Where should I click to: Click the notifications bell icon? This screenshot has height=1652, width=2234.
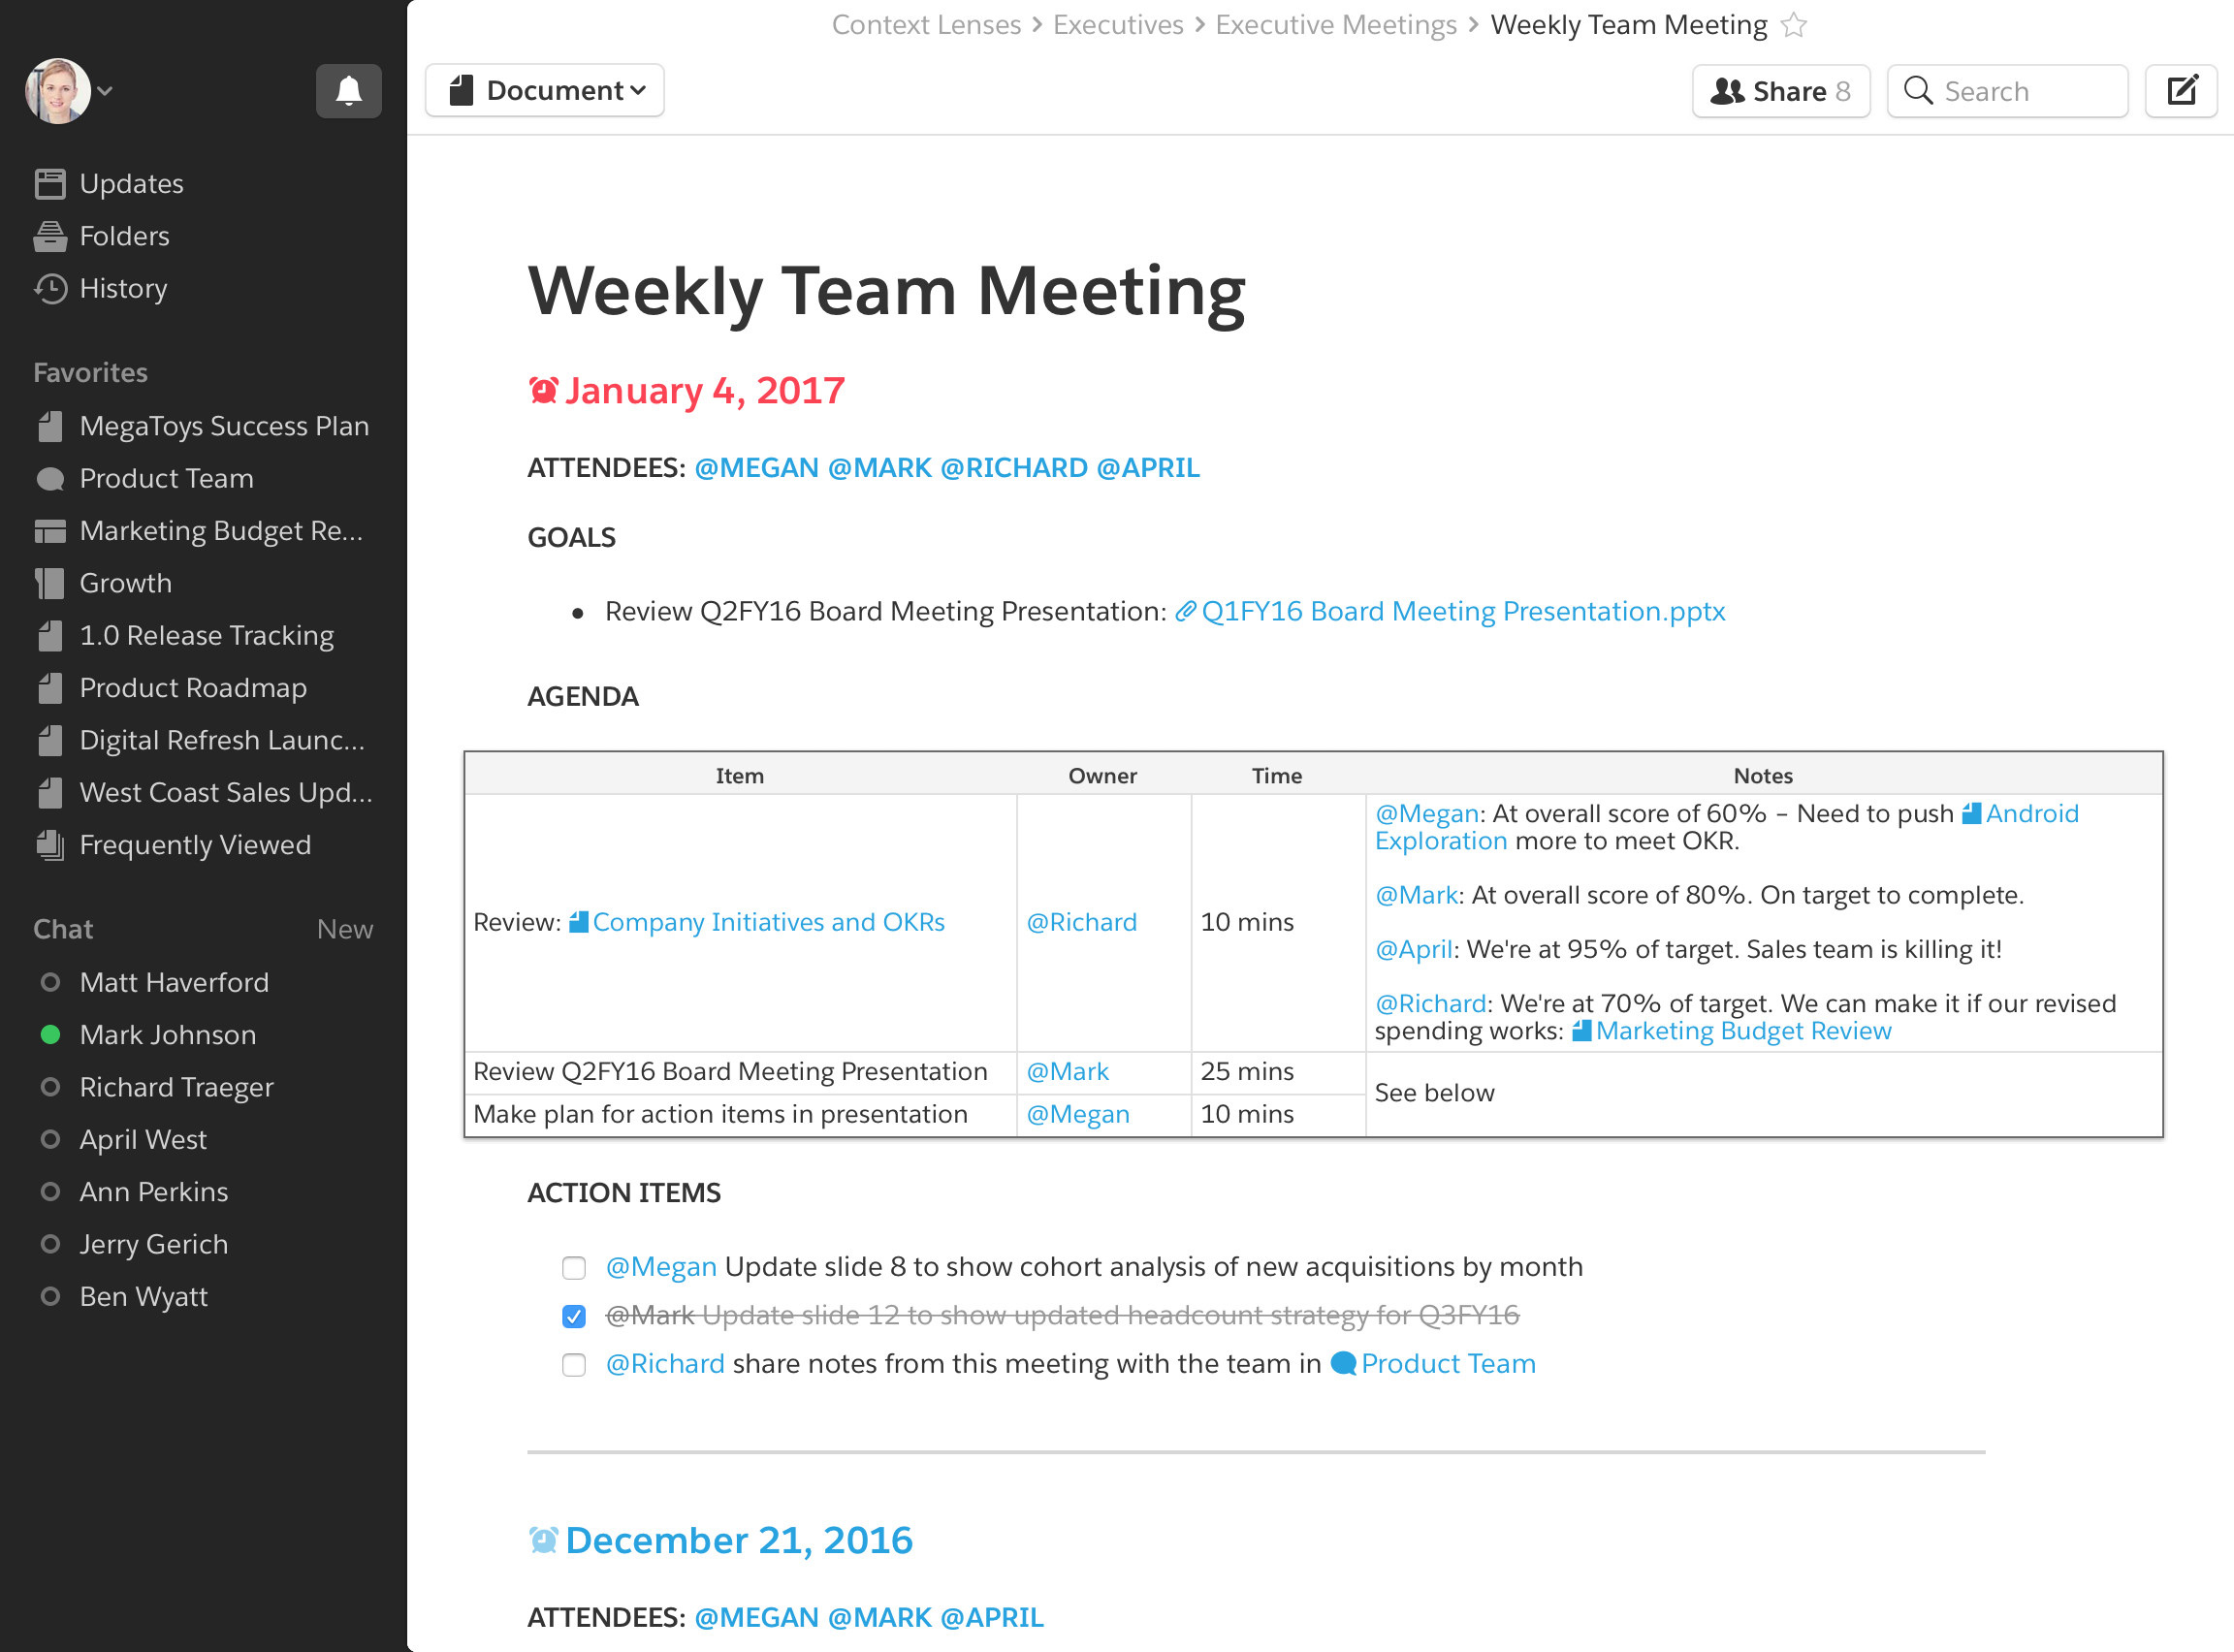click(x=348, y=91)
